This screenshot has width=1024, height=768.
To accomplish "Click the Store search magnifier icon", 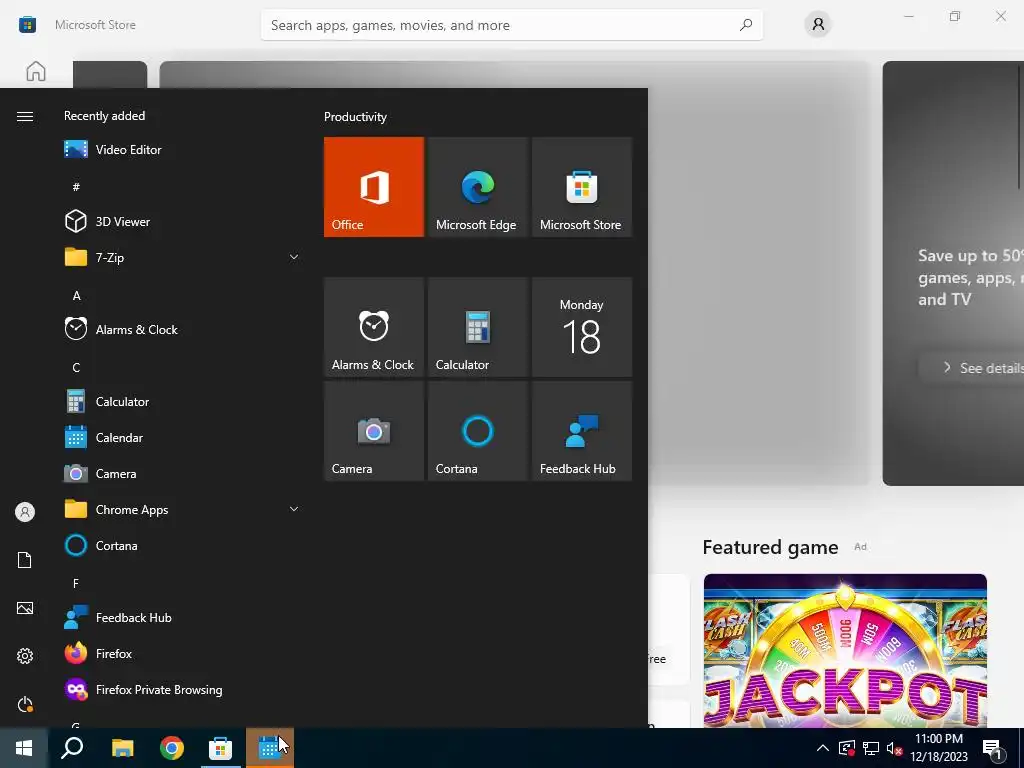I will [x=746, y=25].
